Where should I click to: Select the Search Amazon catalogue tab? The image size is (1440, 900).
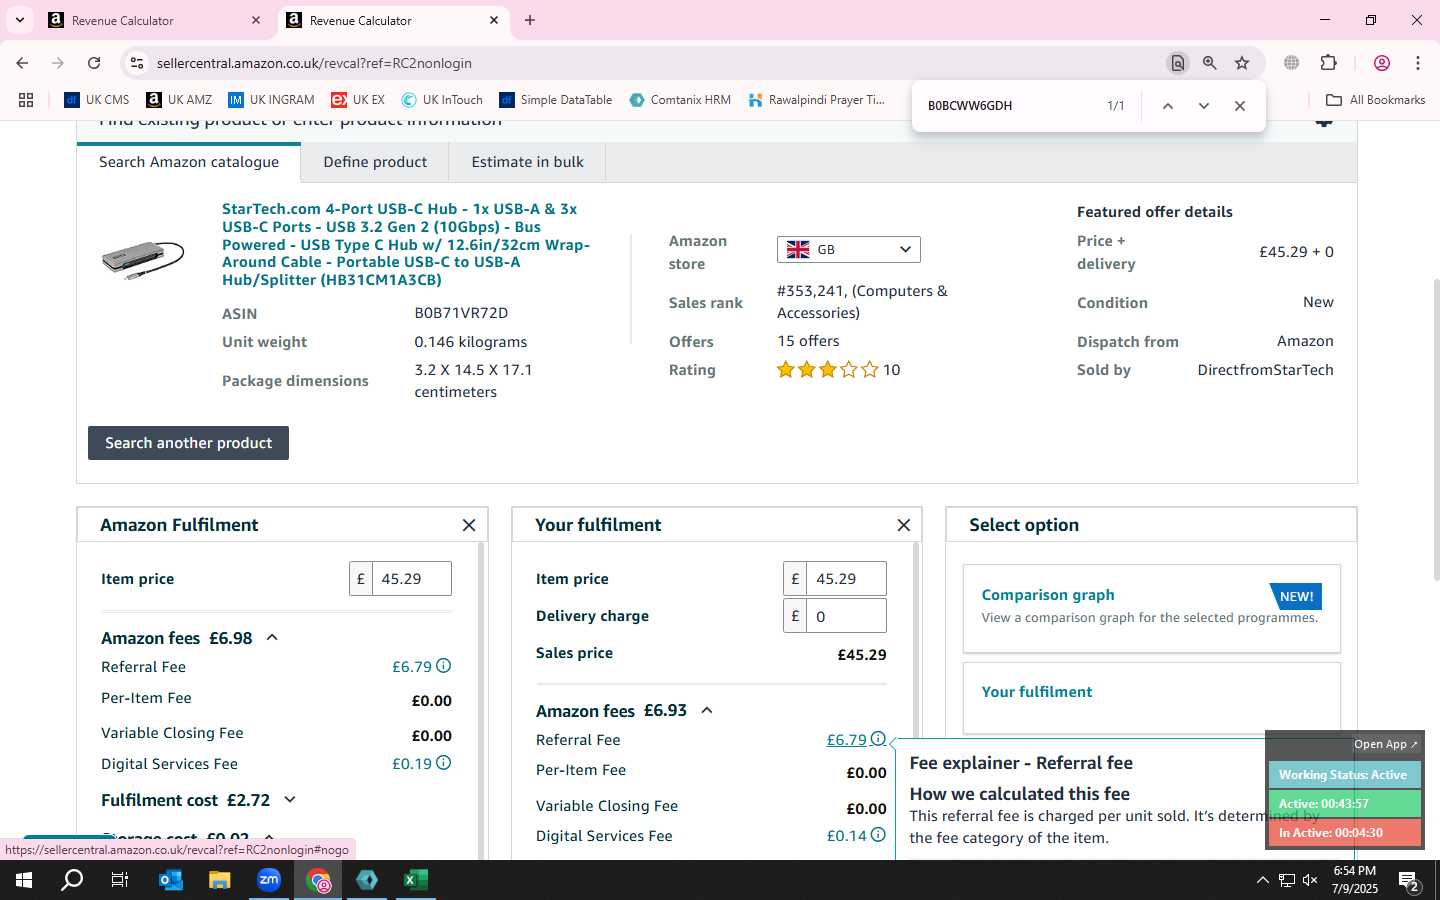189,162
